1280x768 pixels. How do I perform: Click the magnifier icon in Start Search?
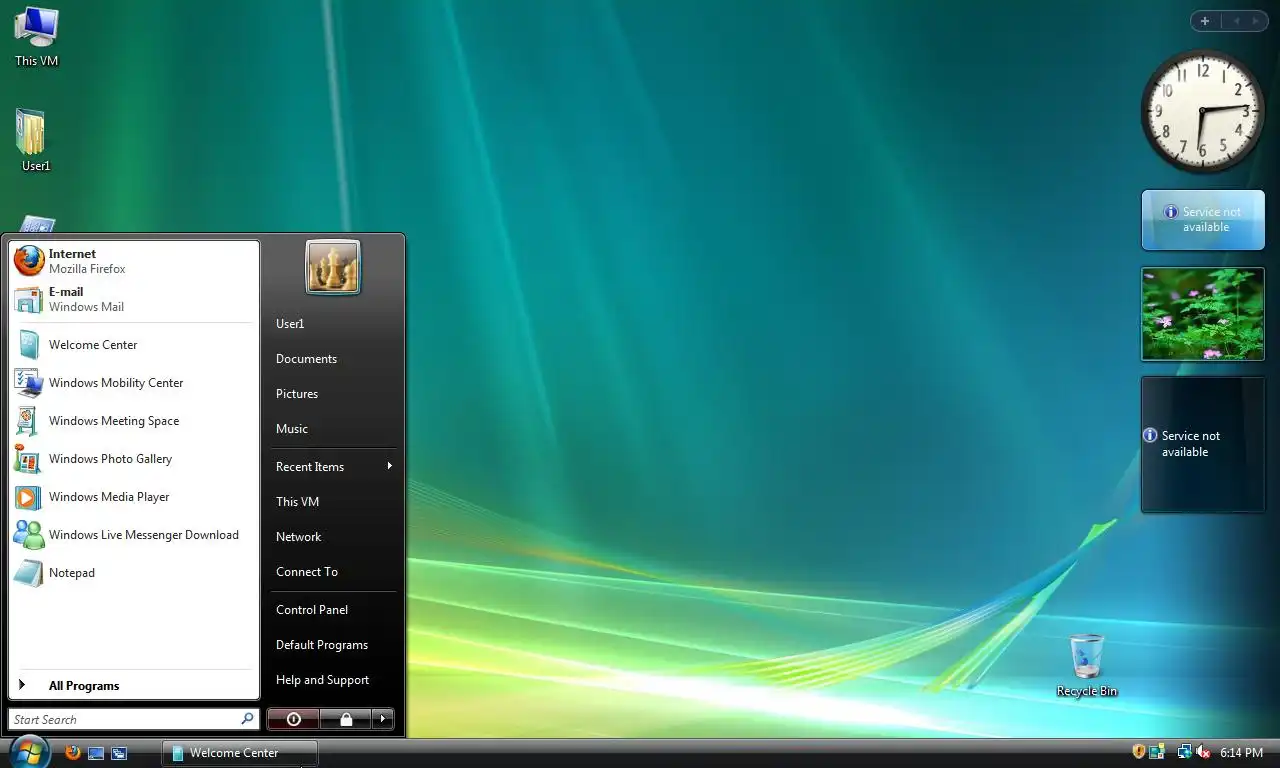click(247, 719)
